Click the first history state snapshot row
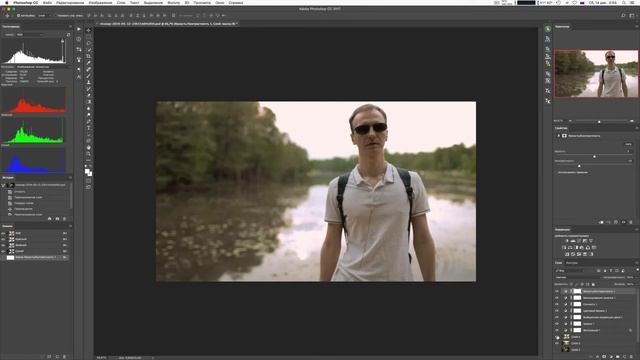Screen dimensions: 640x360 [36, 185]
